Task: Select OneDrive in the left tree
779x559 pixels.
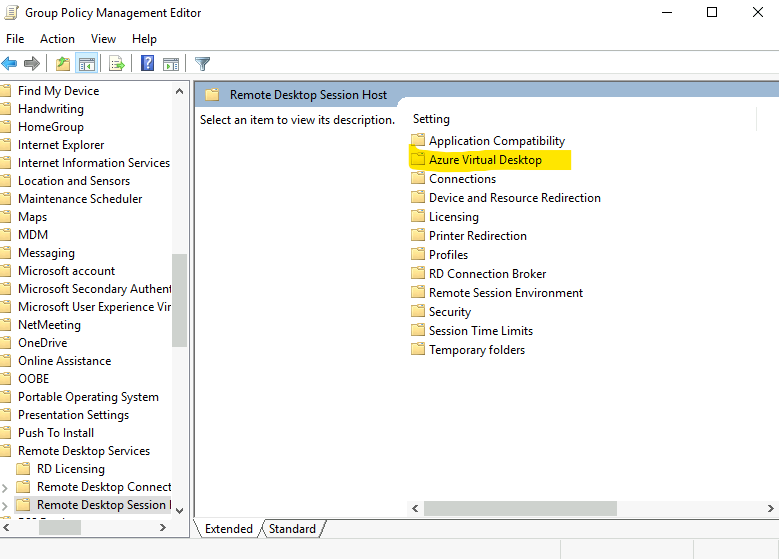Action: (x=43, y=343)
